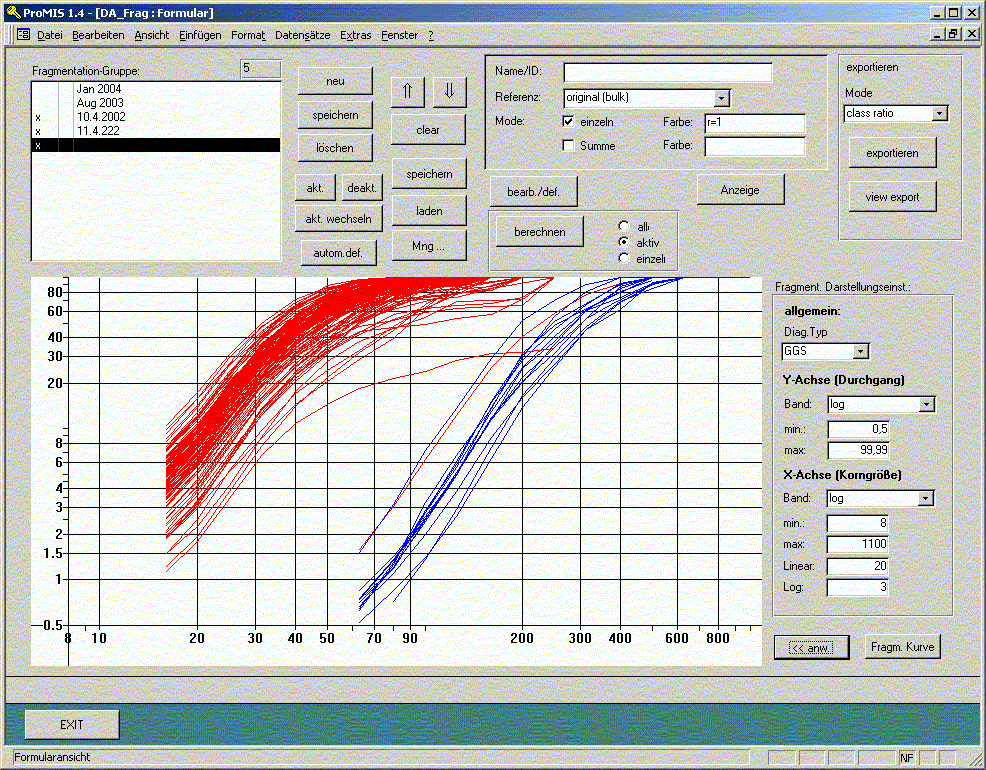Click the ProMIS key icon in title bar
Image resolution: width=986 pixels, height=770 pixels.
[x=13, y=13]
